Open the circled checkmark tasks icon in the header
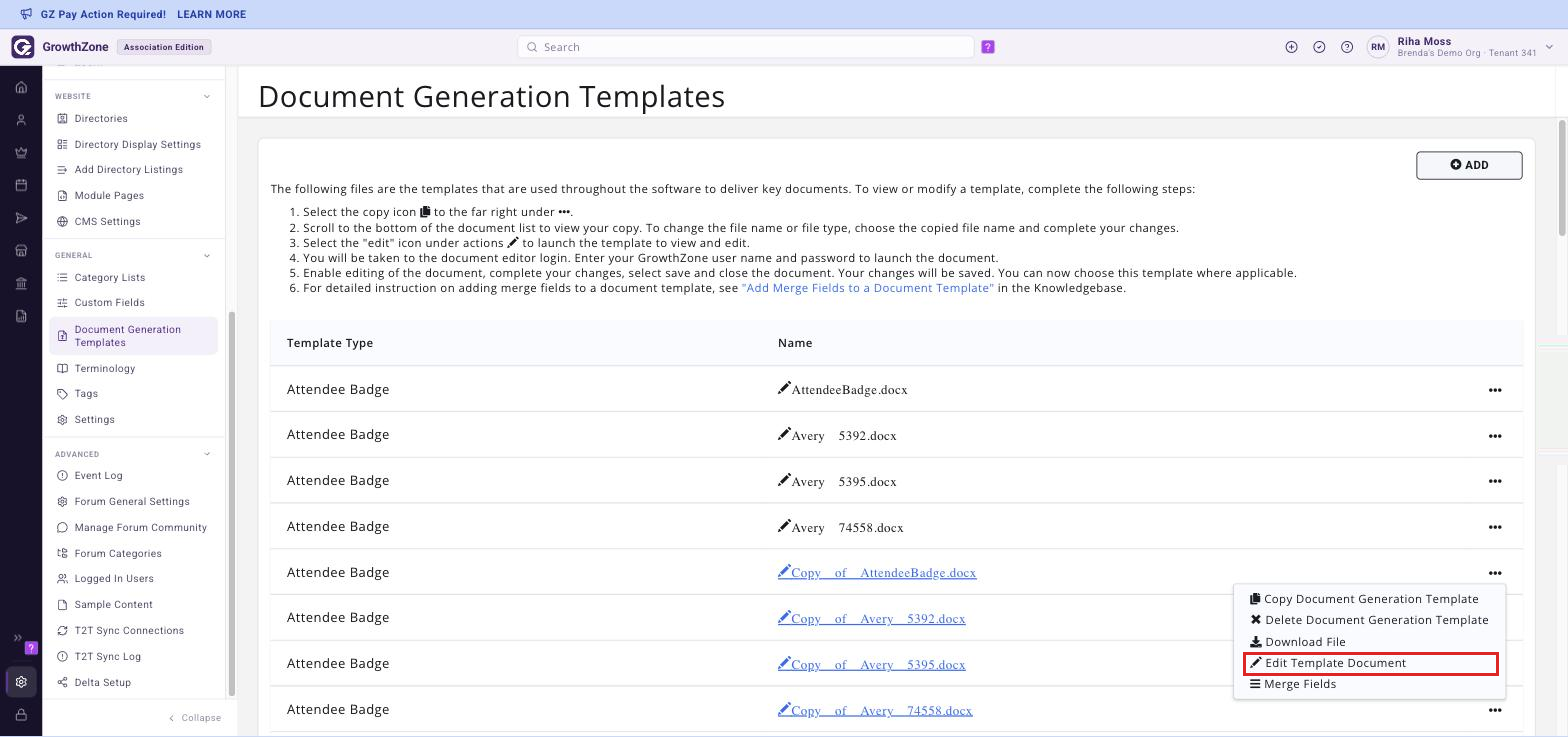 point(1319,47)
